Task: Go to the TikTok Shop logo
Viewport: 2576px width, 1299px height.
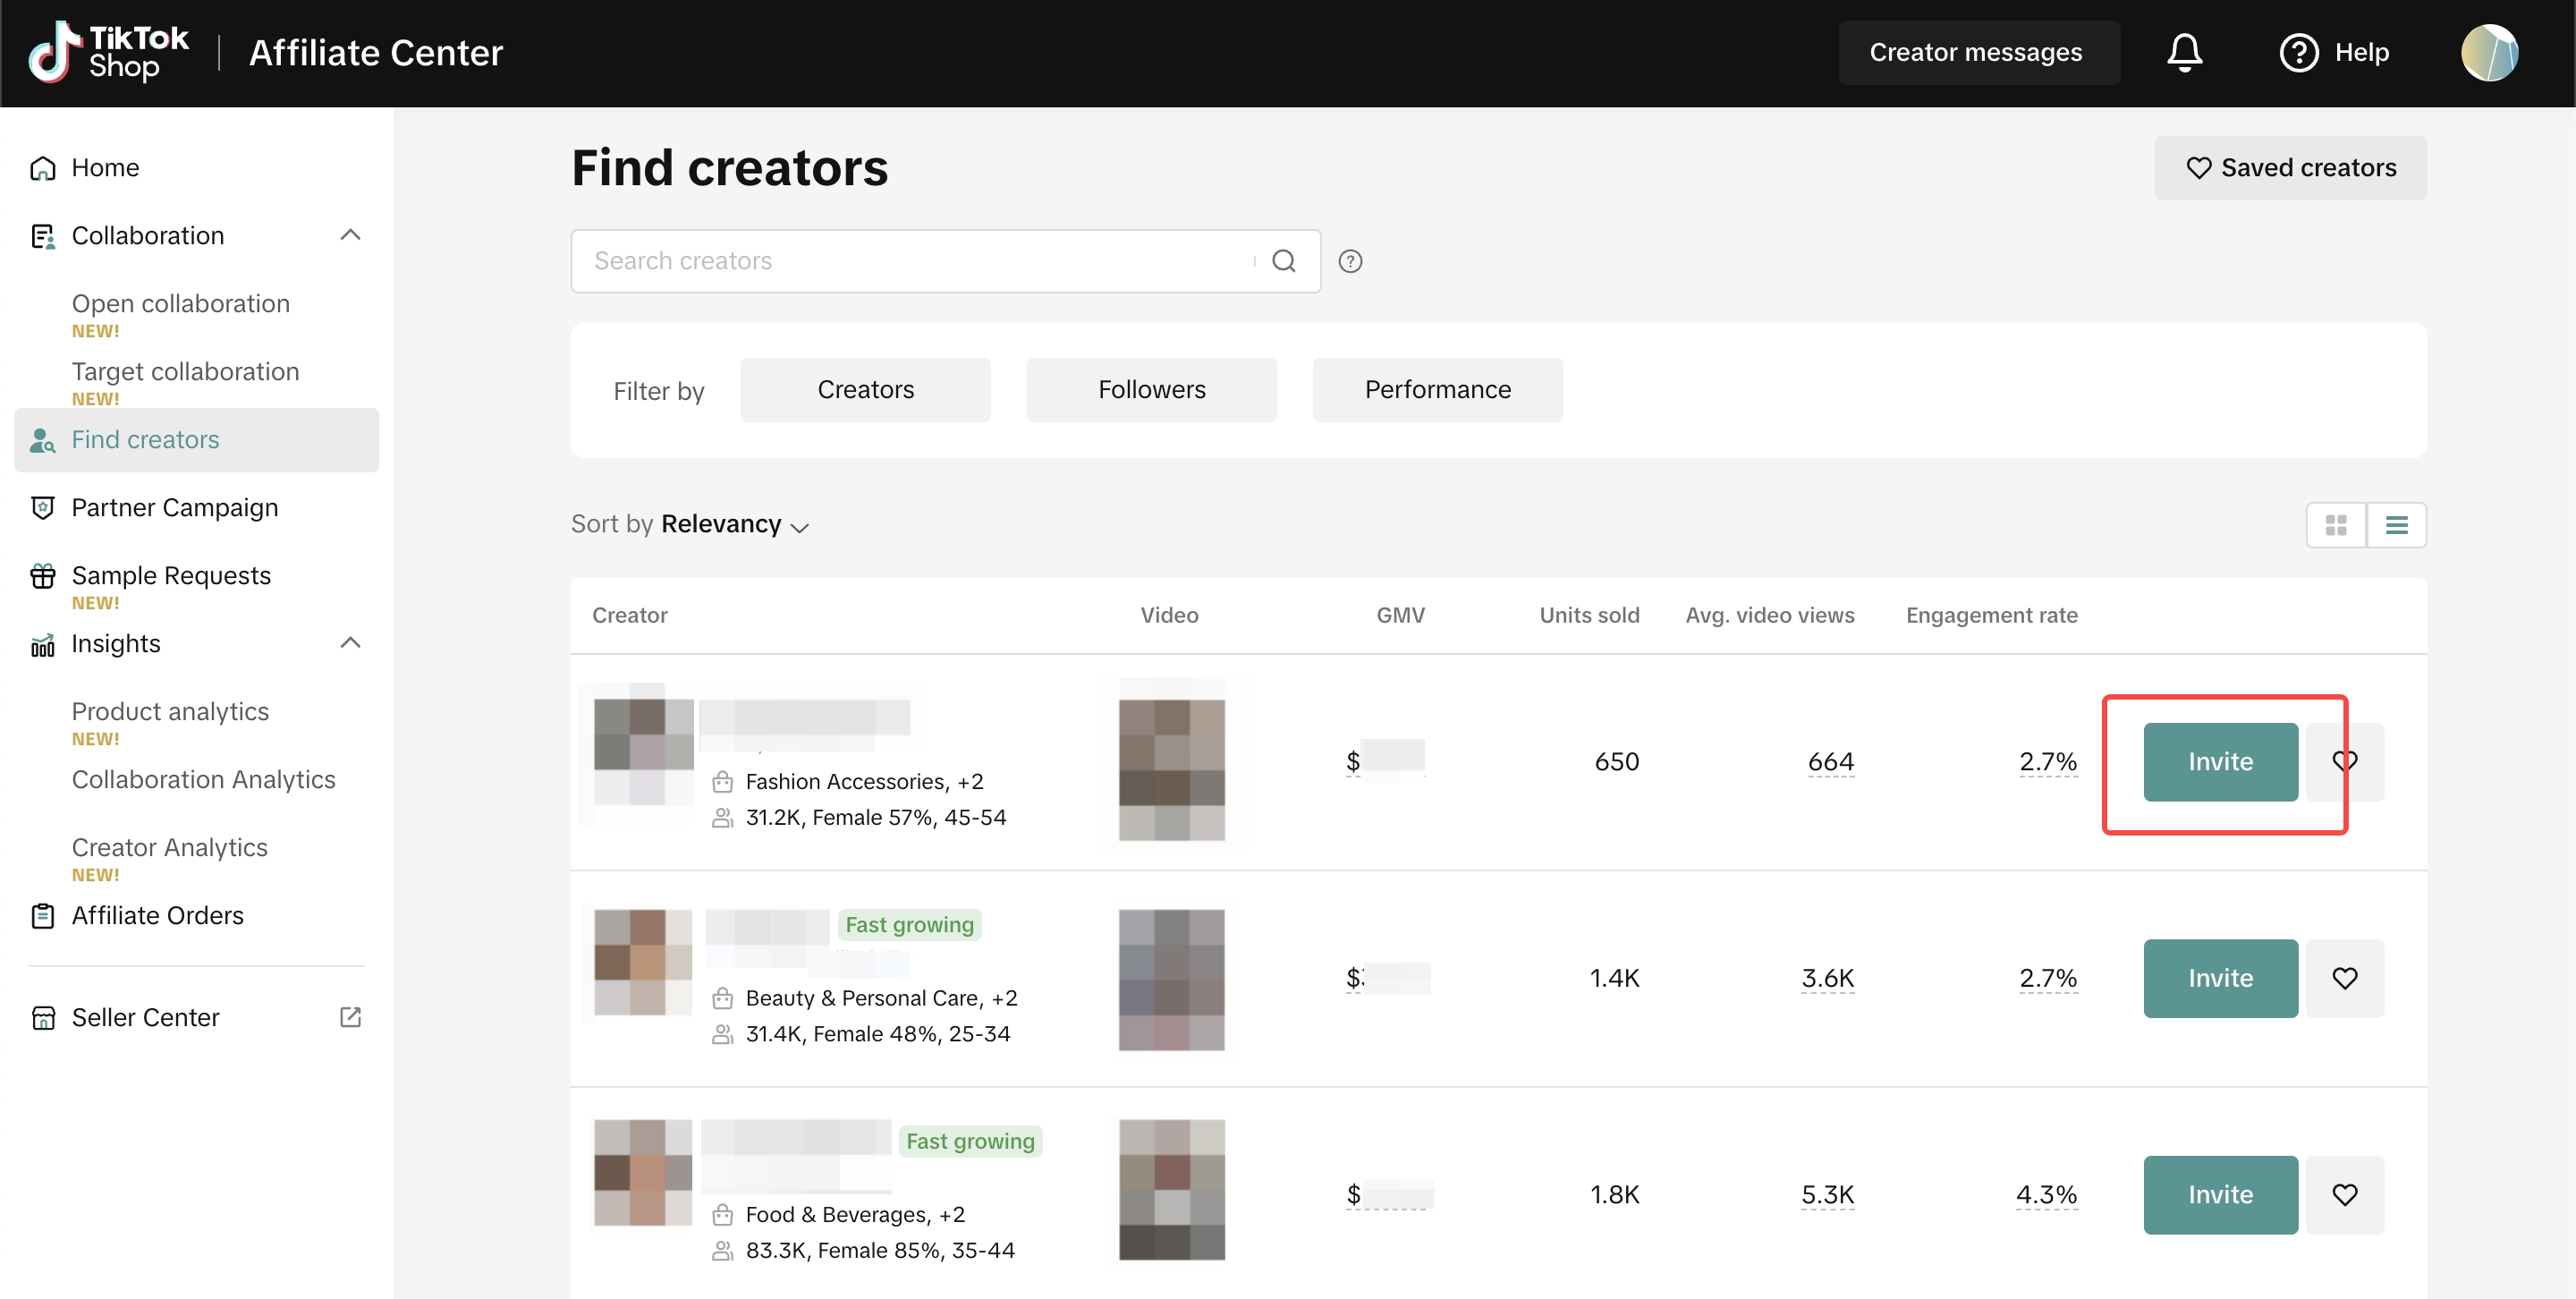Action: pos(108,52)
